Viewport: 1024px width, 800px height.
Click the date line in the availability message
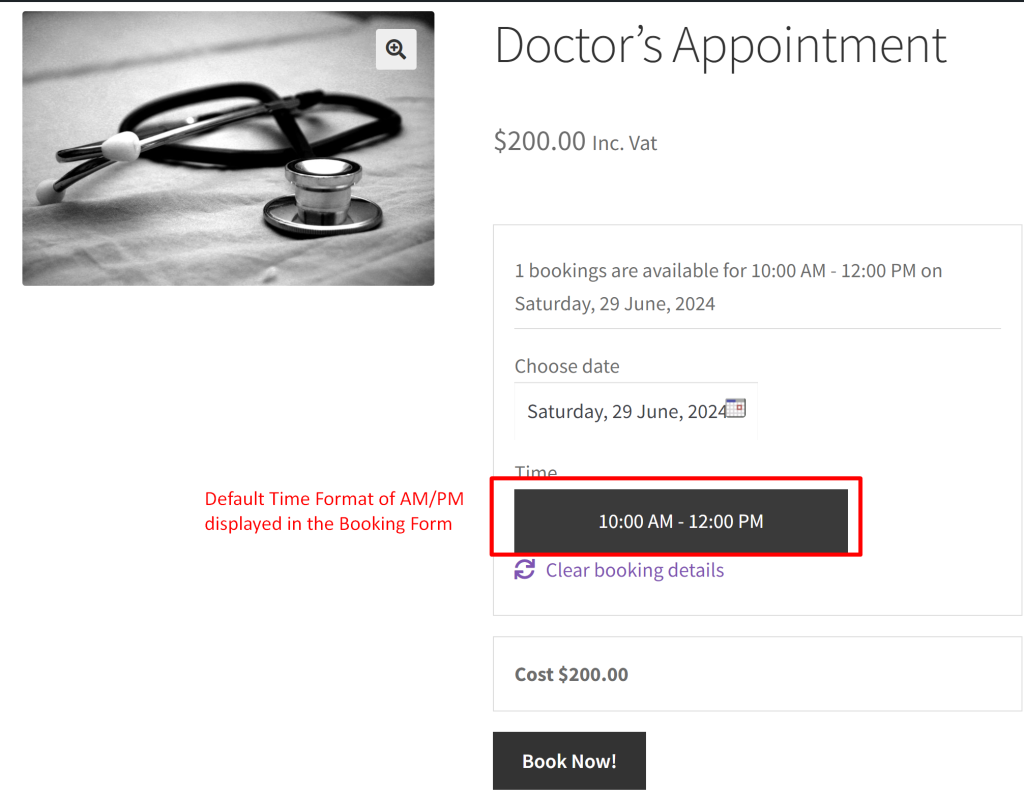click(614, 303)
